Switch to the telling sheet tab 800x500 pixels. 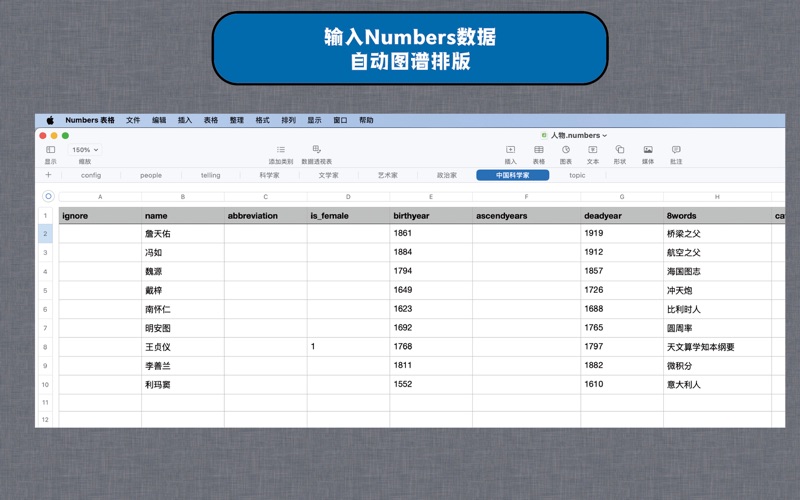click(x=210, y=175)
